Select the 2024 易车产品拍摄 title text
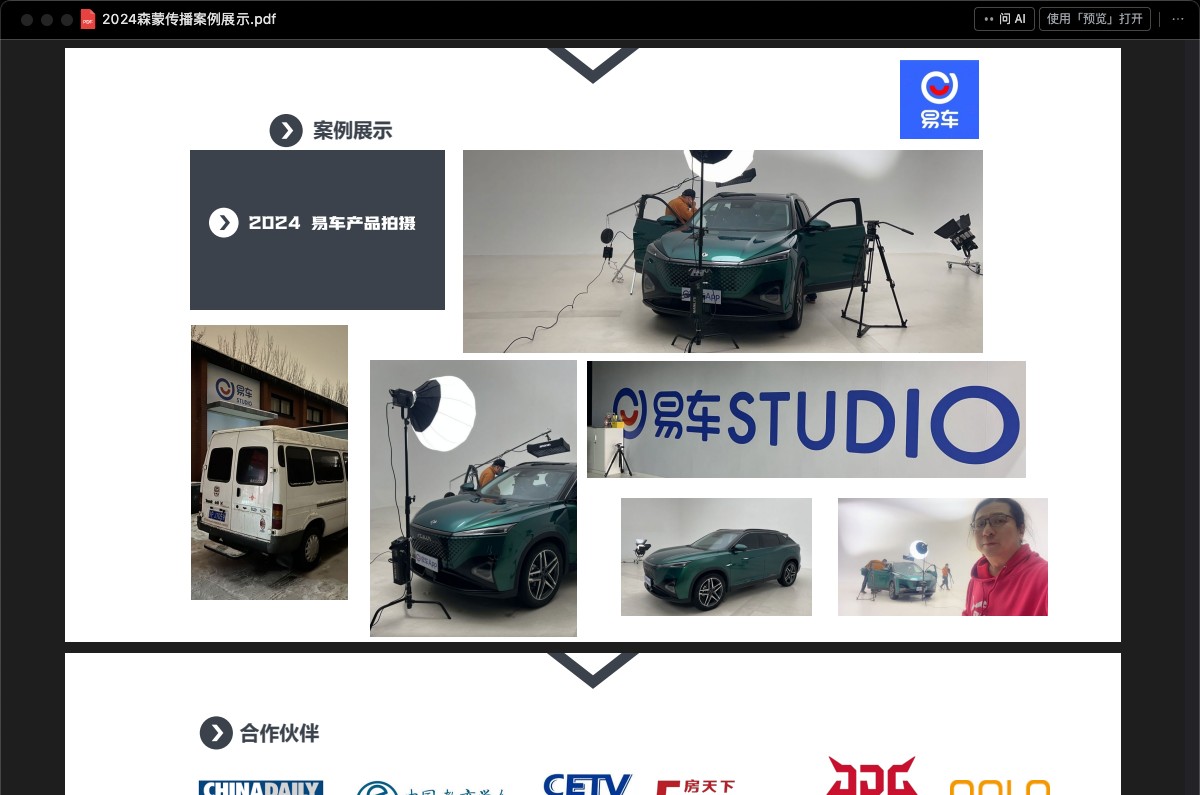This screenshot has width=1200, height=795. [x=332, y=223]
